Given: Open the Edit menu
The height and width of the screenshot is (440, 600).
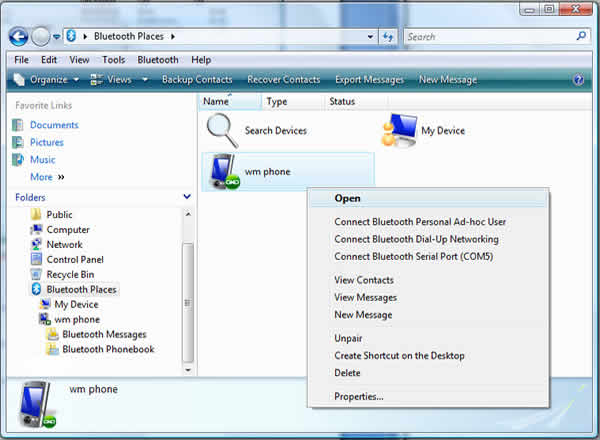Looking at the screenshot, I should (x=49, y=60).
